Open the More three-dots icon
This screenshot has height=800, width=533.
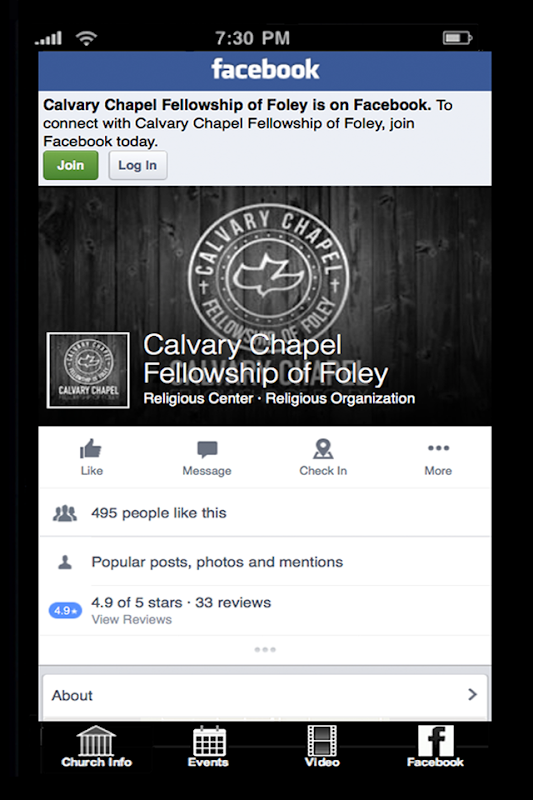point(438,448)
